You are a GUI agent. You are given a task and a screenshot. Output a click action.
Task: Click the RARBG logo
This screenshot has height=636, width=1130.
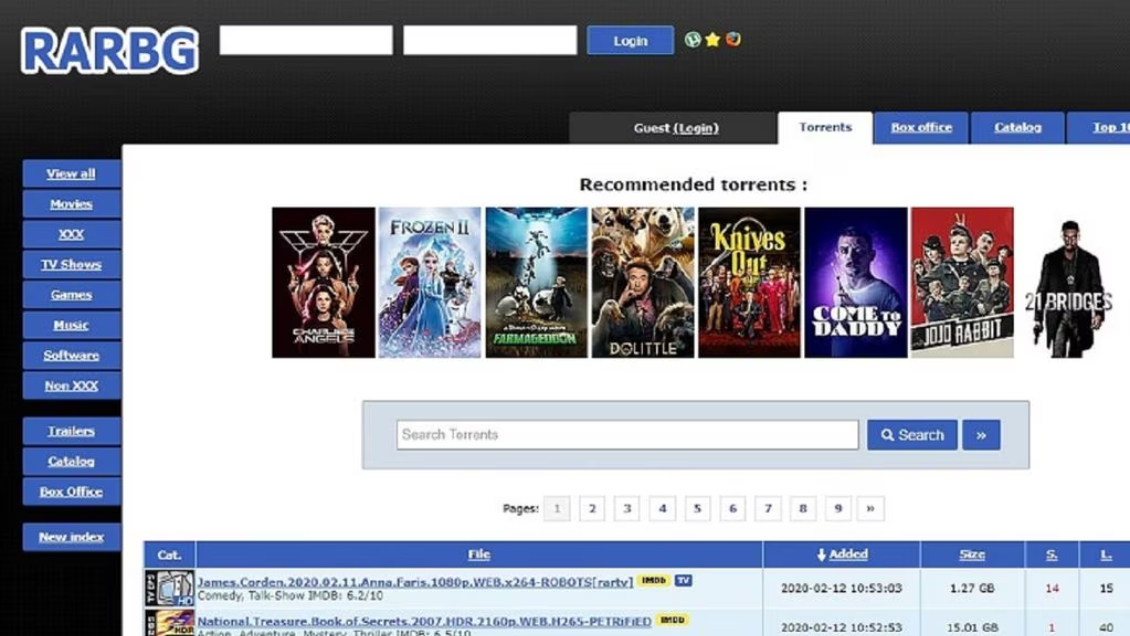click(106, 48)
